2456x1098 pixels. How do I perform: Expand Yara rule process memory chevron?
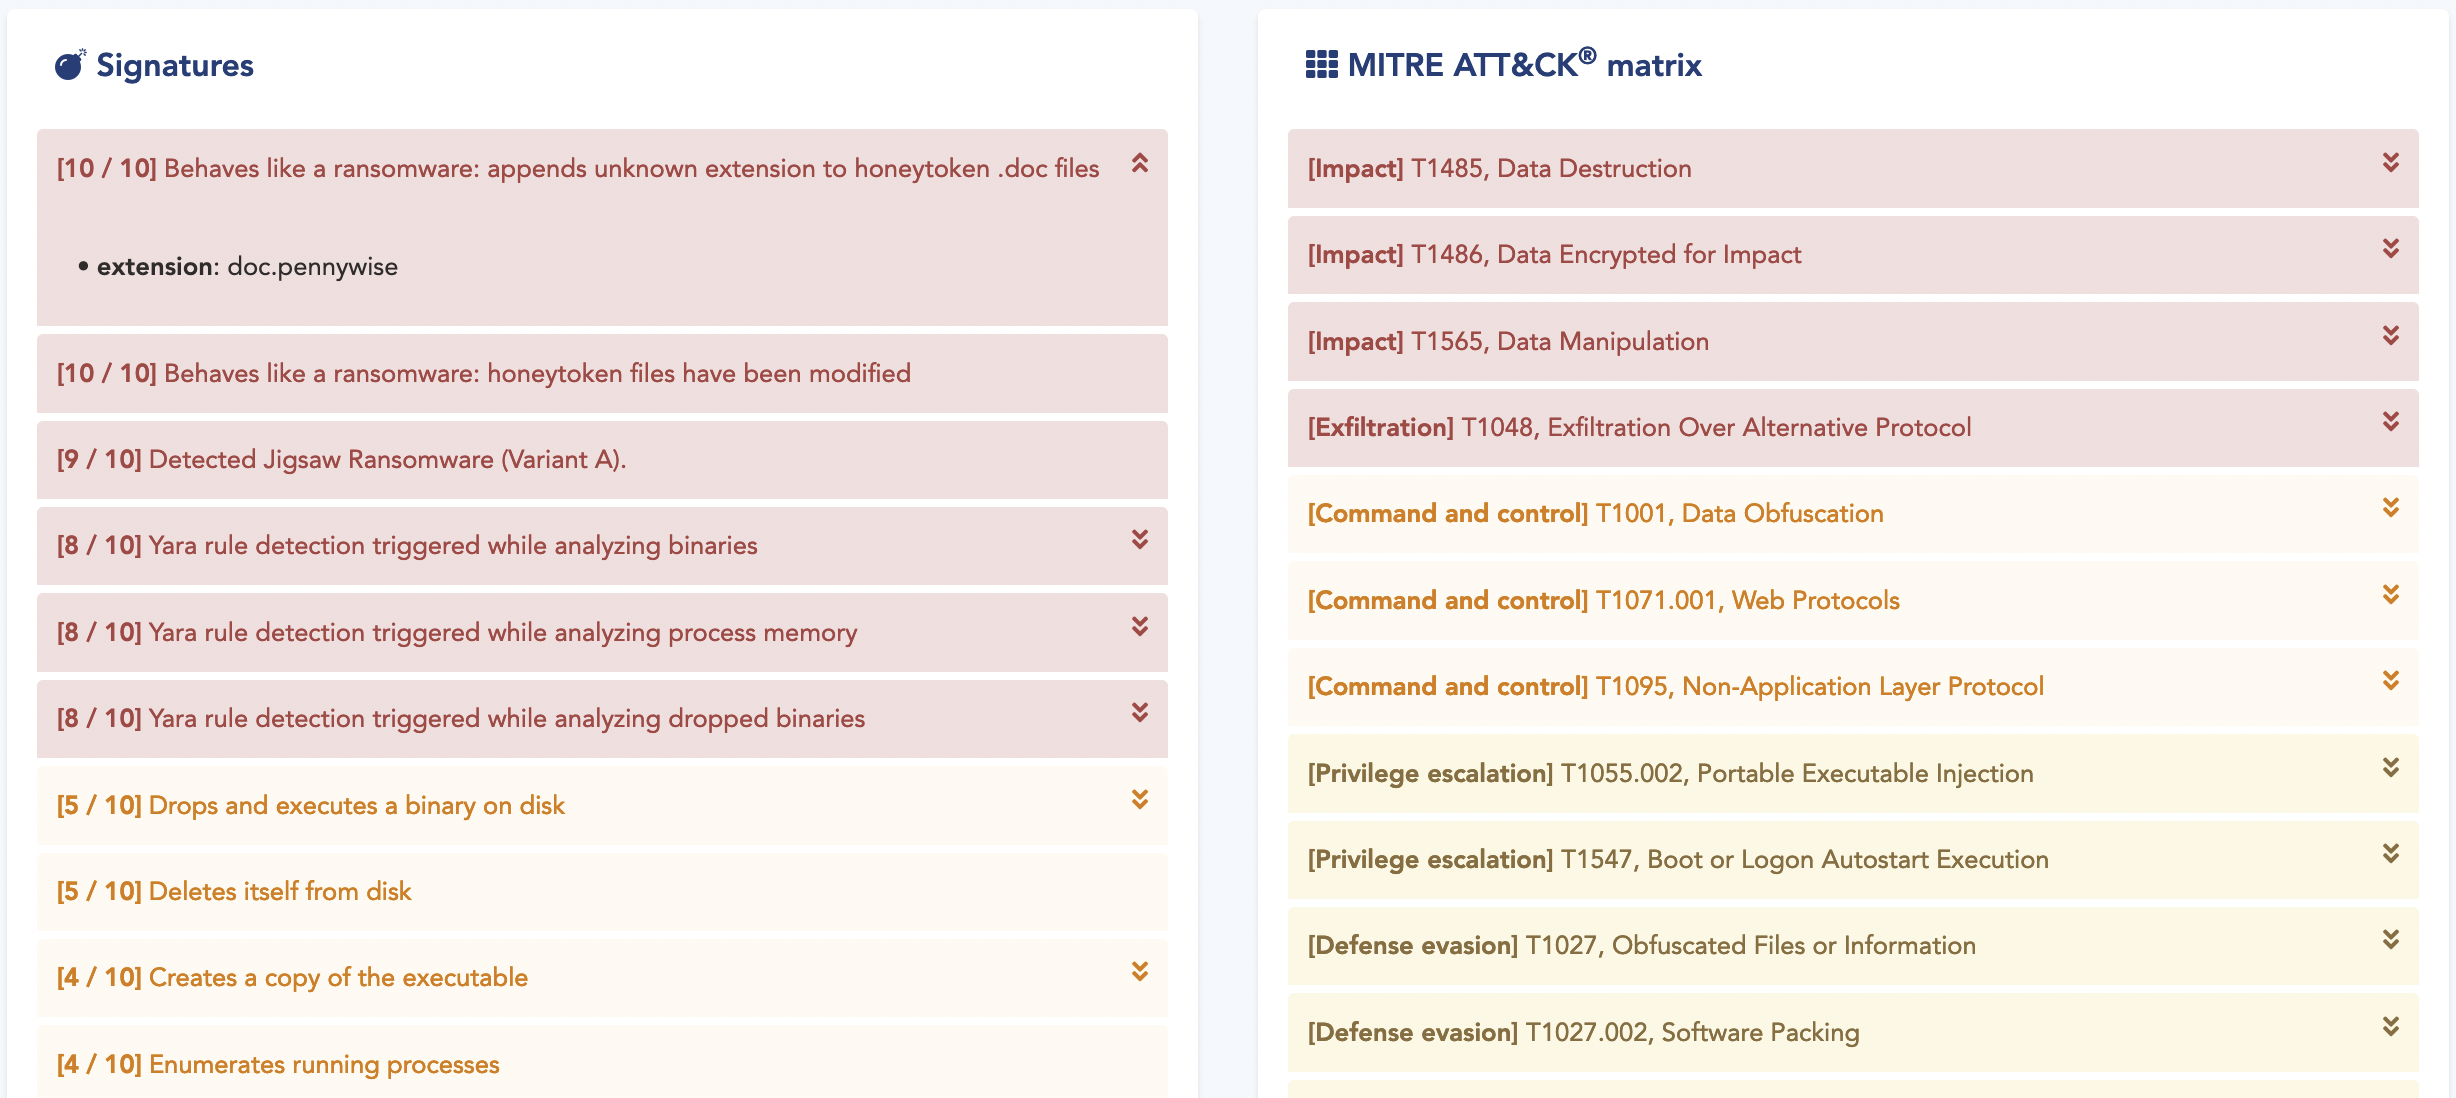pos(1139,627)
